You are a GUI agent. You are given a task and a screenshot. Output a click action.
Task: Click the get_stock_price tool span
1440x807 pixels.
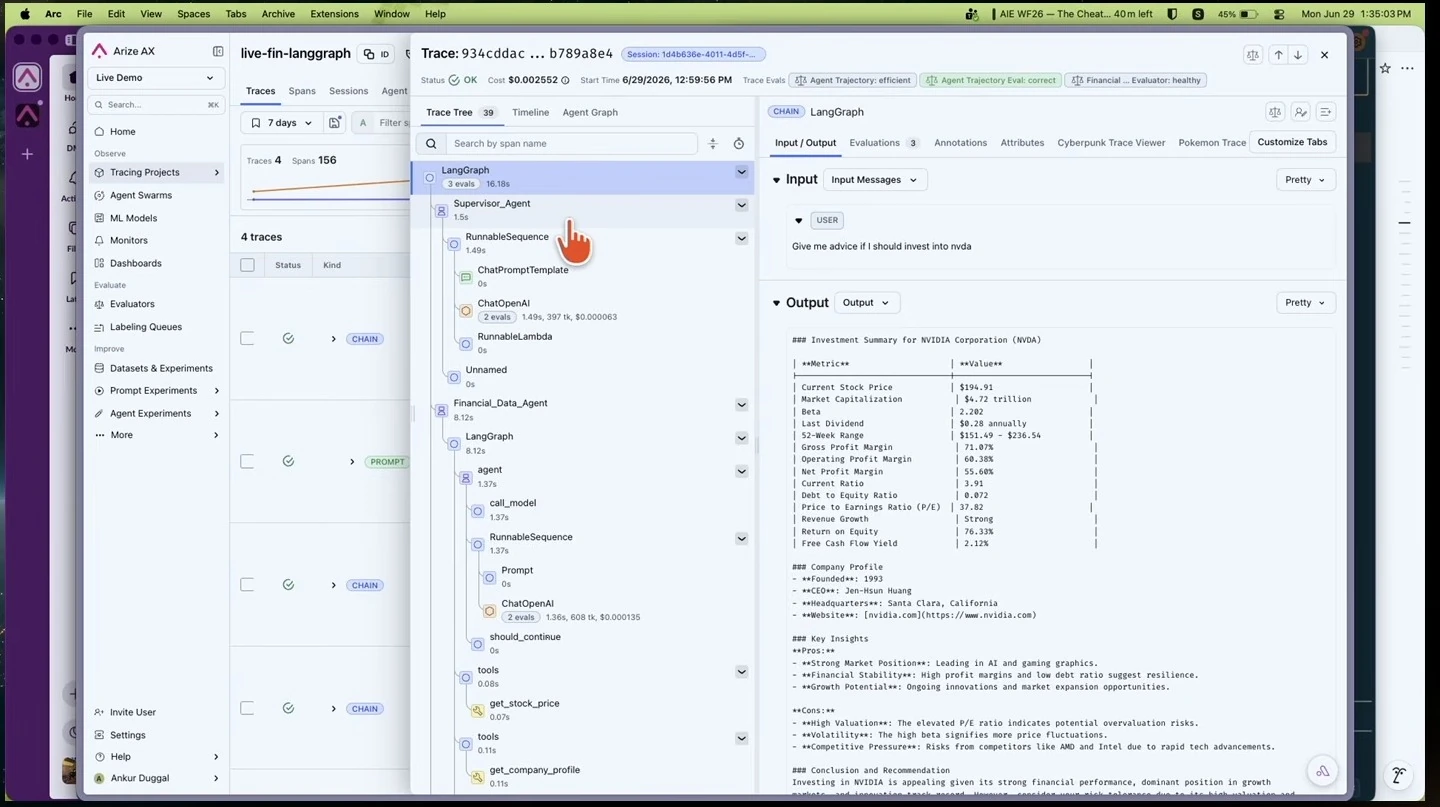pos(524,703)
